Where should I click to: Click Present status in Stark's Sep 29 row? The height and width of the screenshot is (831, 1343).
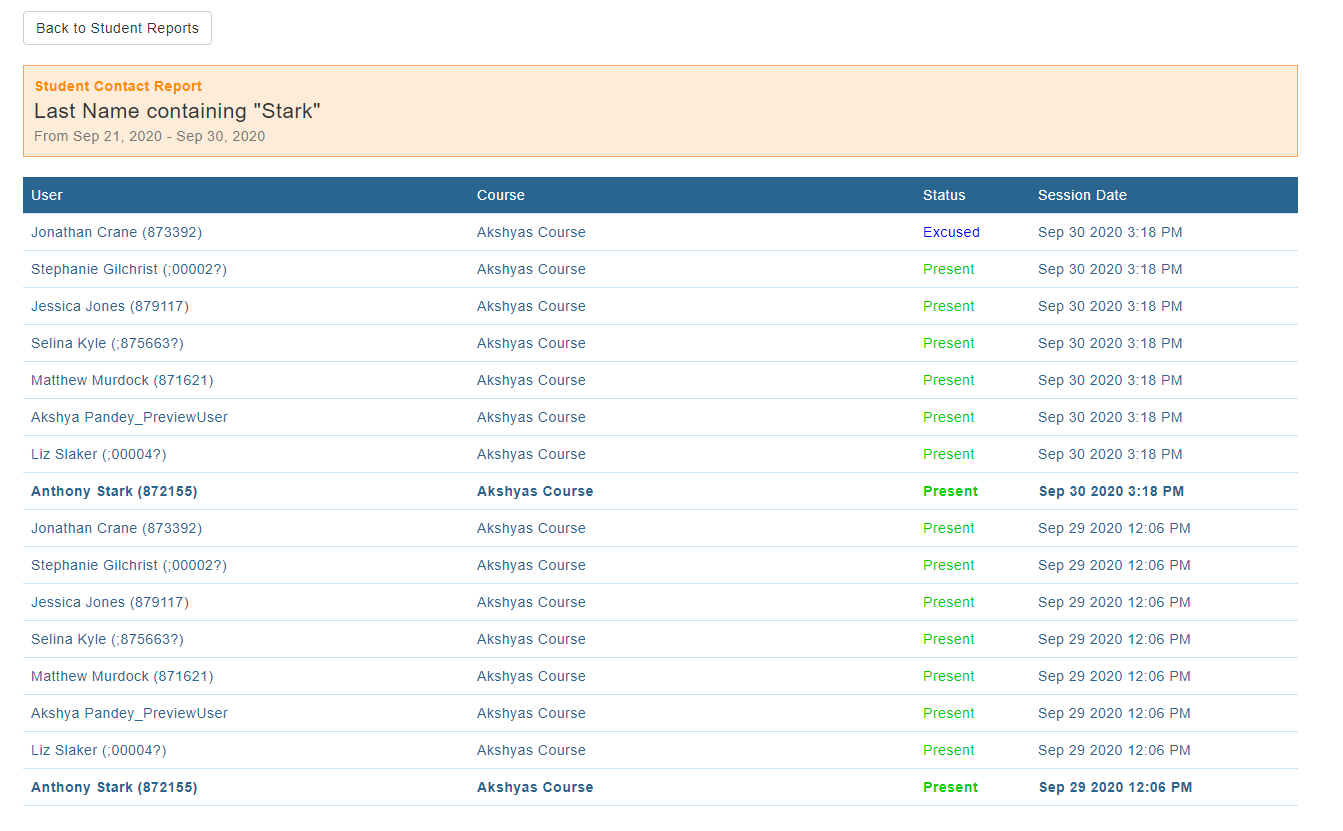point(950,787)
